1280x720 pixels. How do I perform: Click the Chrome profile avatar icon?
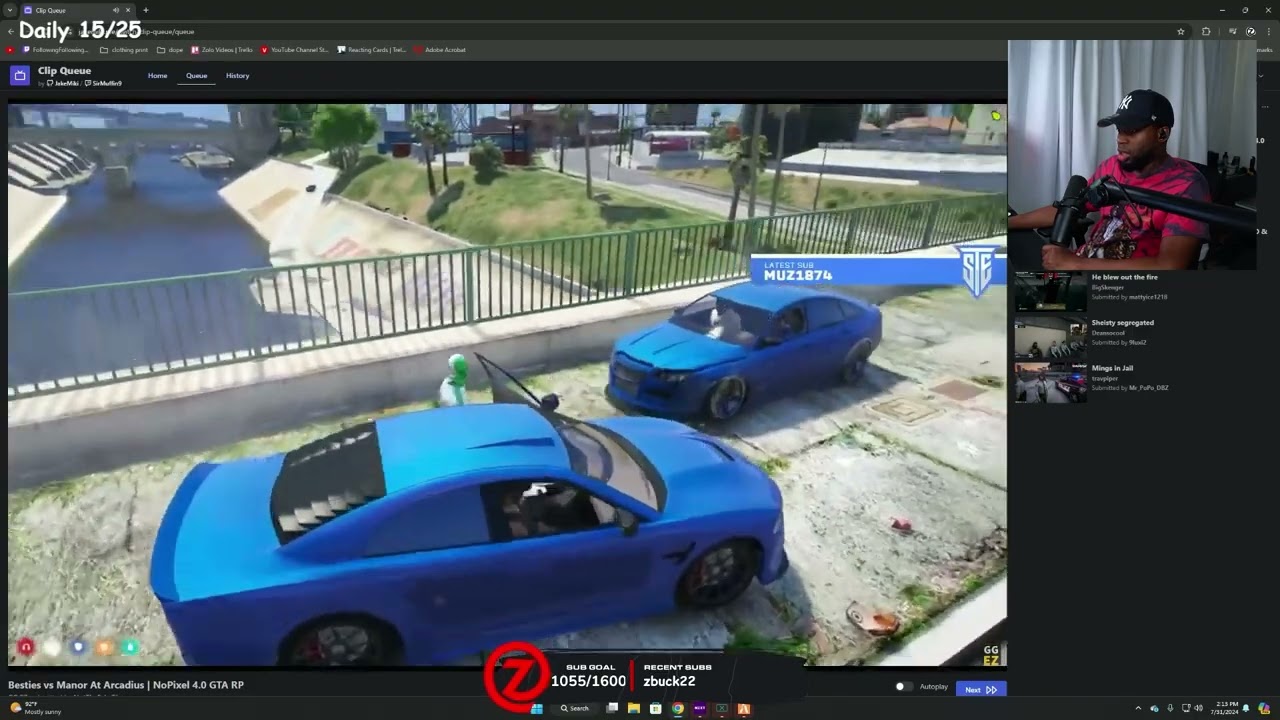[1250, 31]
